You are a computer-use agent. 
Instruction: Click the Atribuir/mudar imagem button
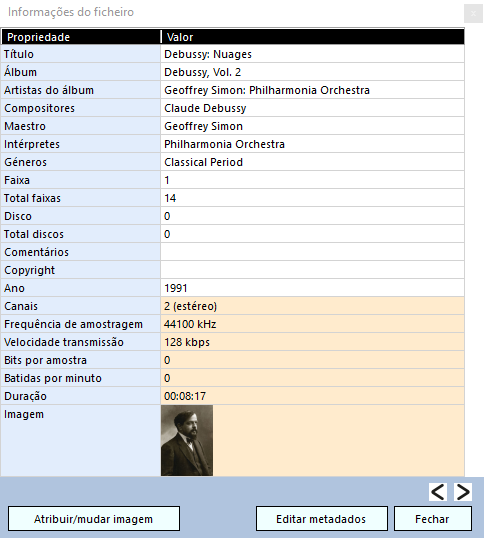tap(94, 519)
